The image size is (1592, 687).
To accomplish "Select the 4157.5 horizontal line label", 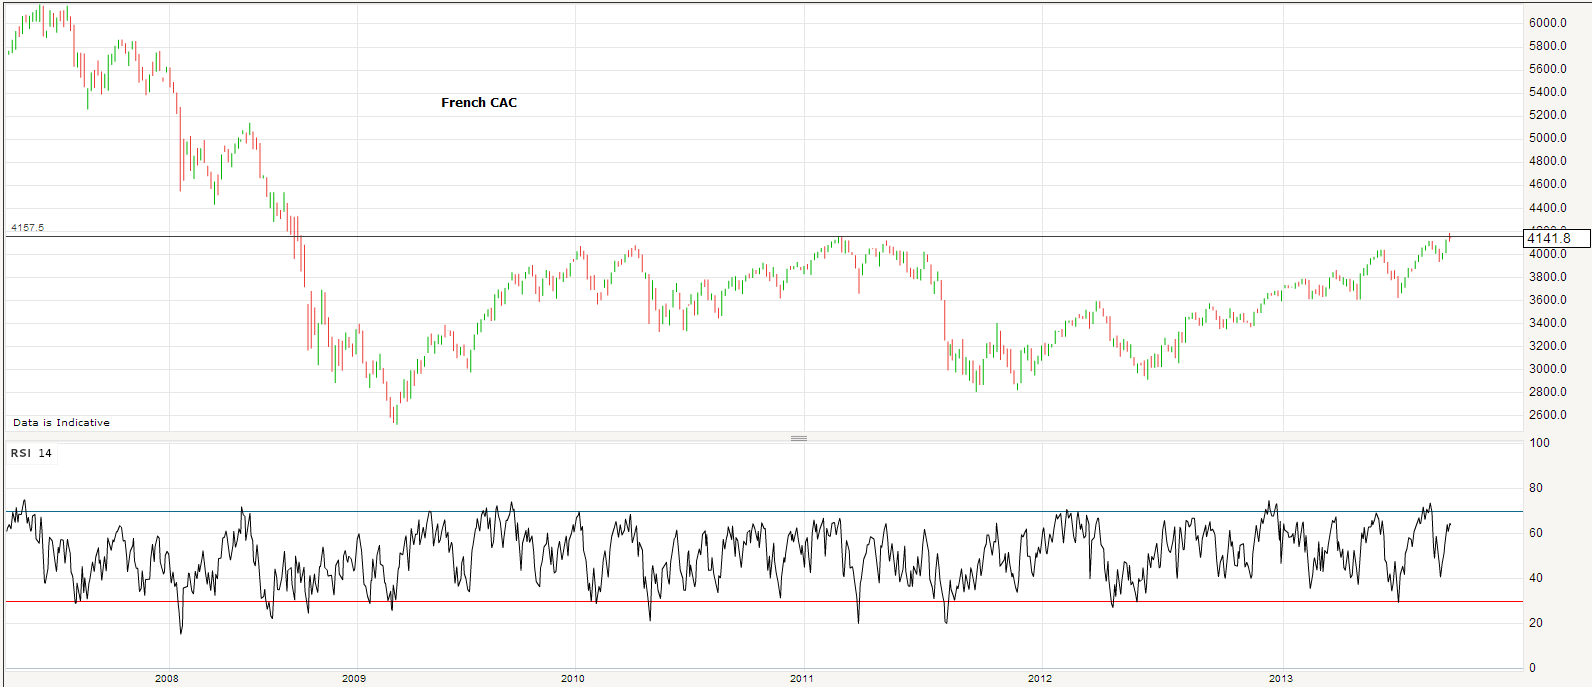I will 27,228.
